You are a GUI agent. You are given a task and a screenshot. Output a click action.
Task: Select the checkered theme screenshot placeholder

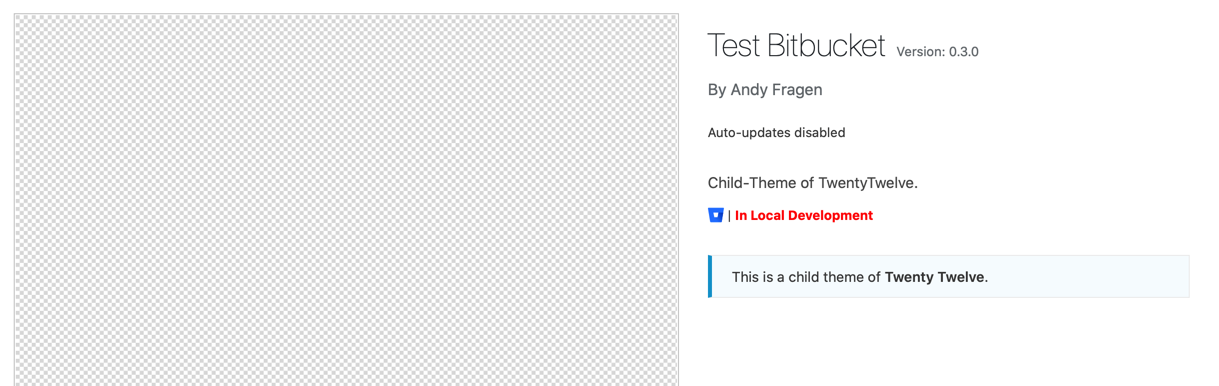coord(346,200)
